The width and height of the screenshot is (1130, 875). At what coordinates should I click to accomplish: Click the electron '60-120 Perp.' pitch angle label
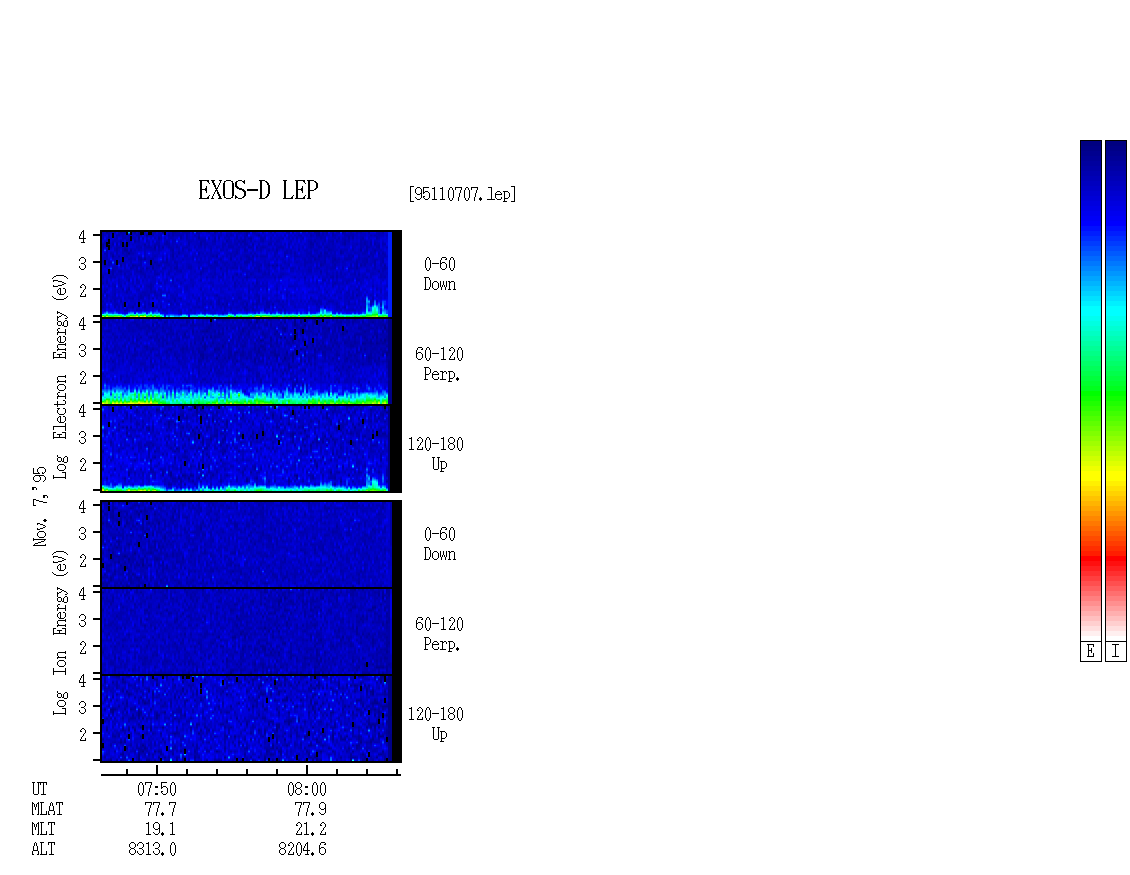click(x=439, y=365)
